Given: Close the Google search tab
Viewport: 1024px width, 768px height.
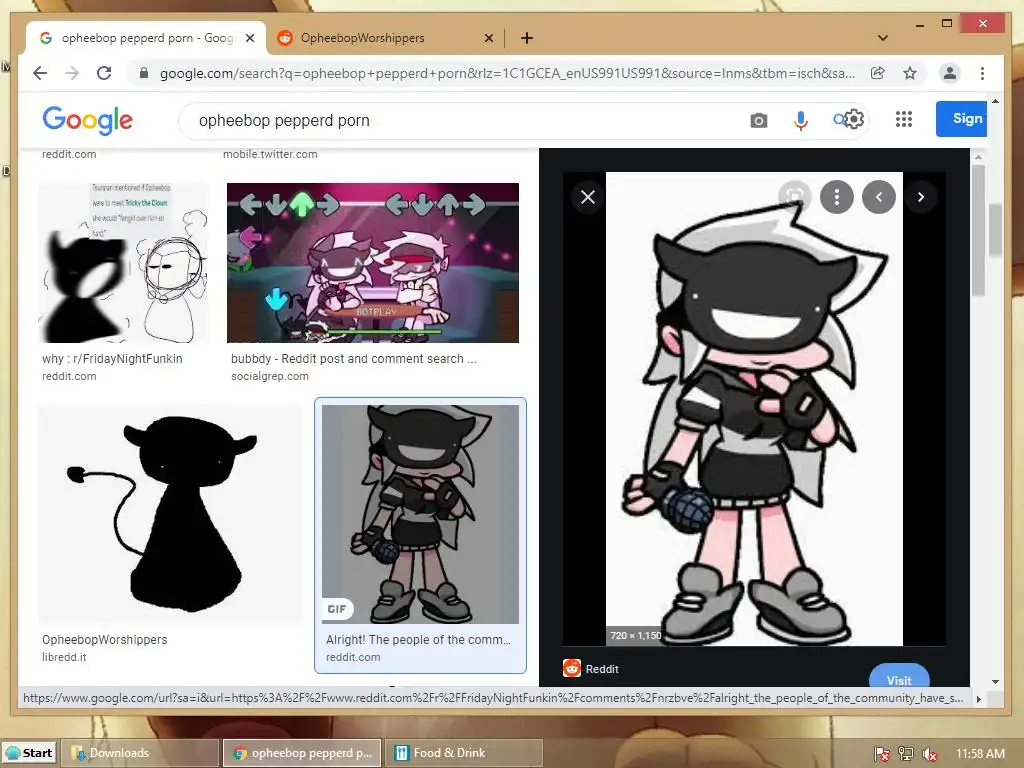Looking at the screenshot, I should [x=250, y=38].
